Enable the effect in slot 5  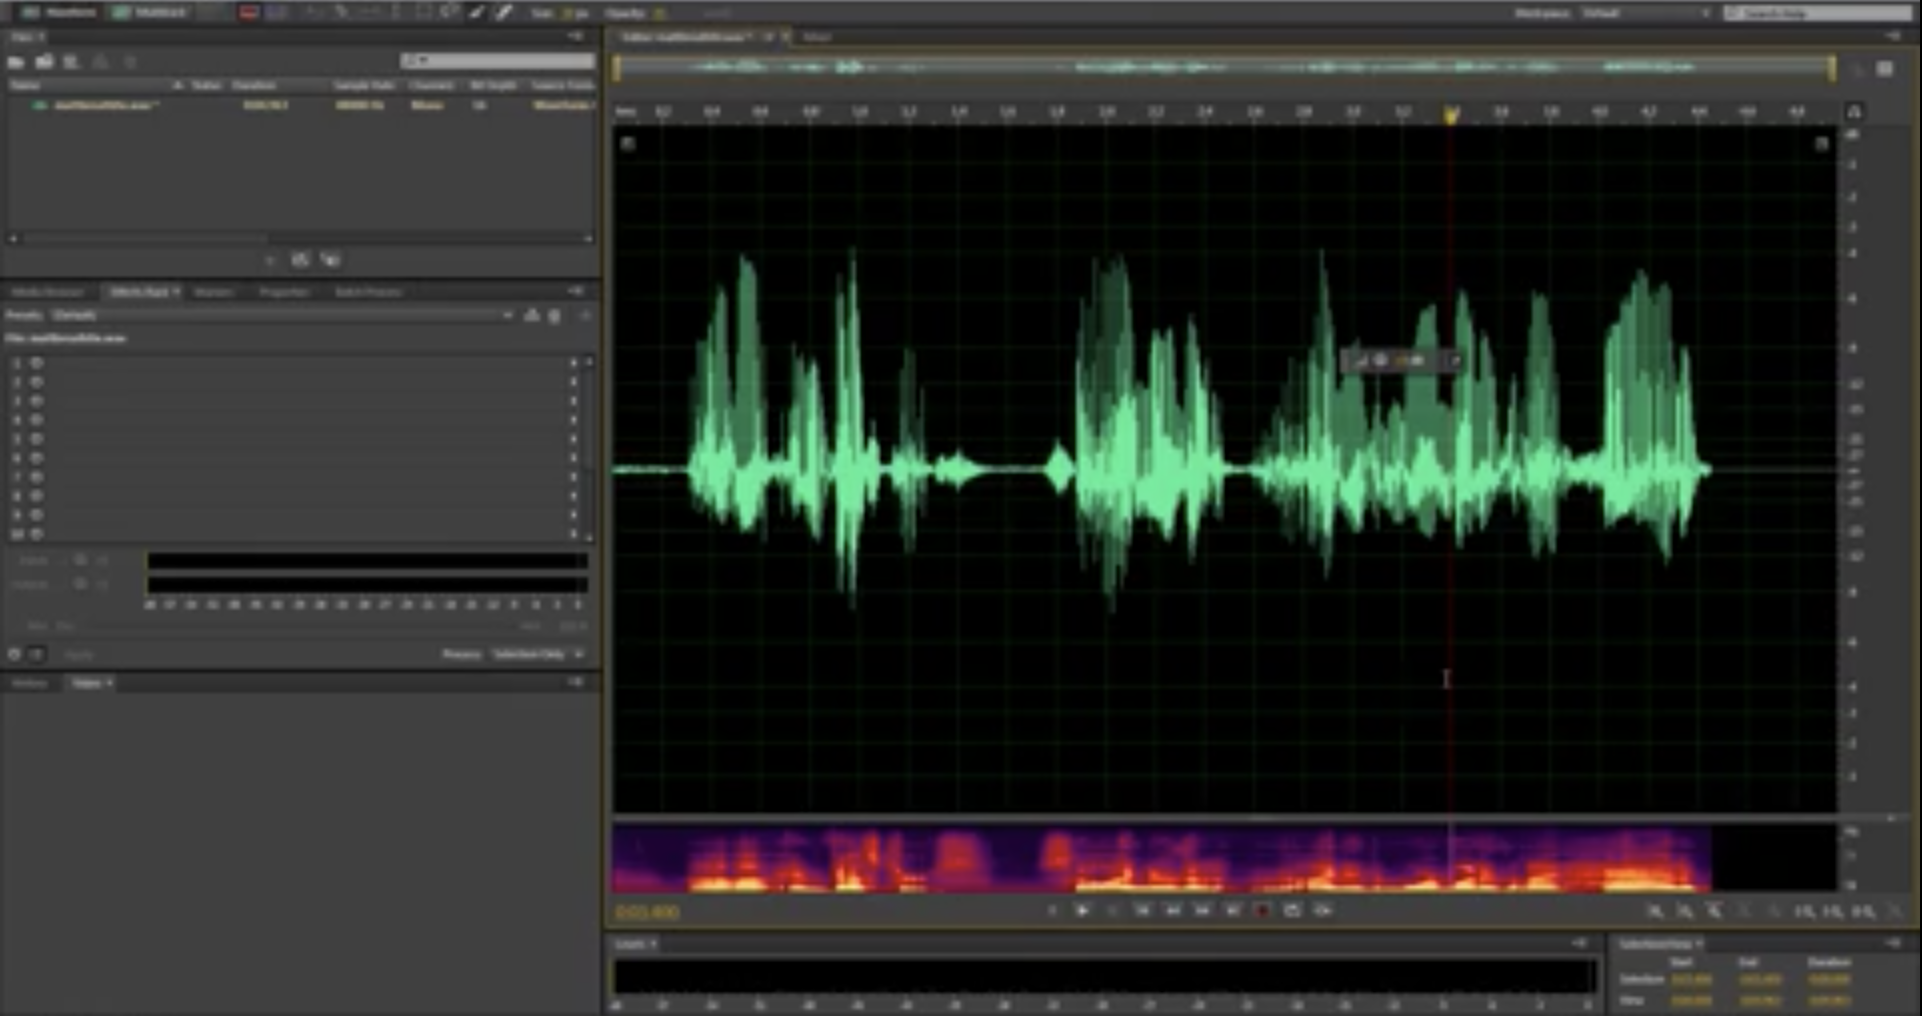(37, 440)
